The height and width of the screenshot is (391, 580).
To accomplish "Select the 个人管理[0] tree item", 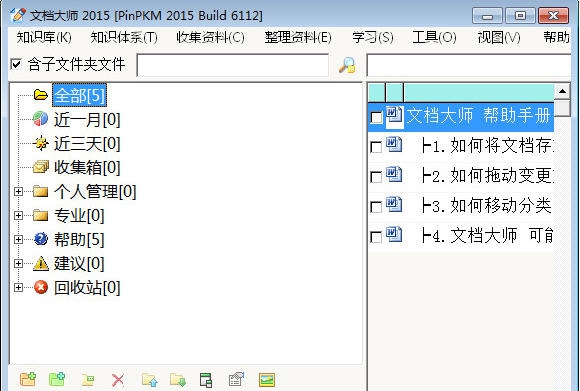I will (x=95, y=192).
